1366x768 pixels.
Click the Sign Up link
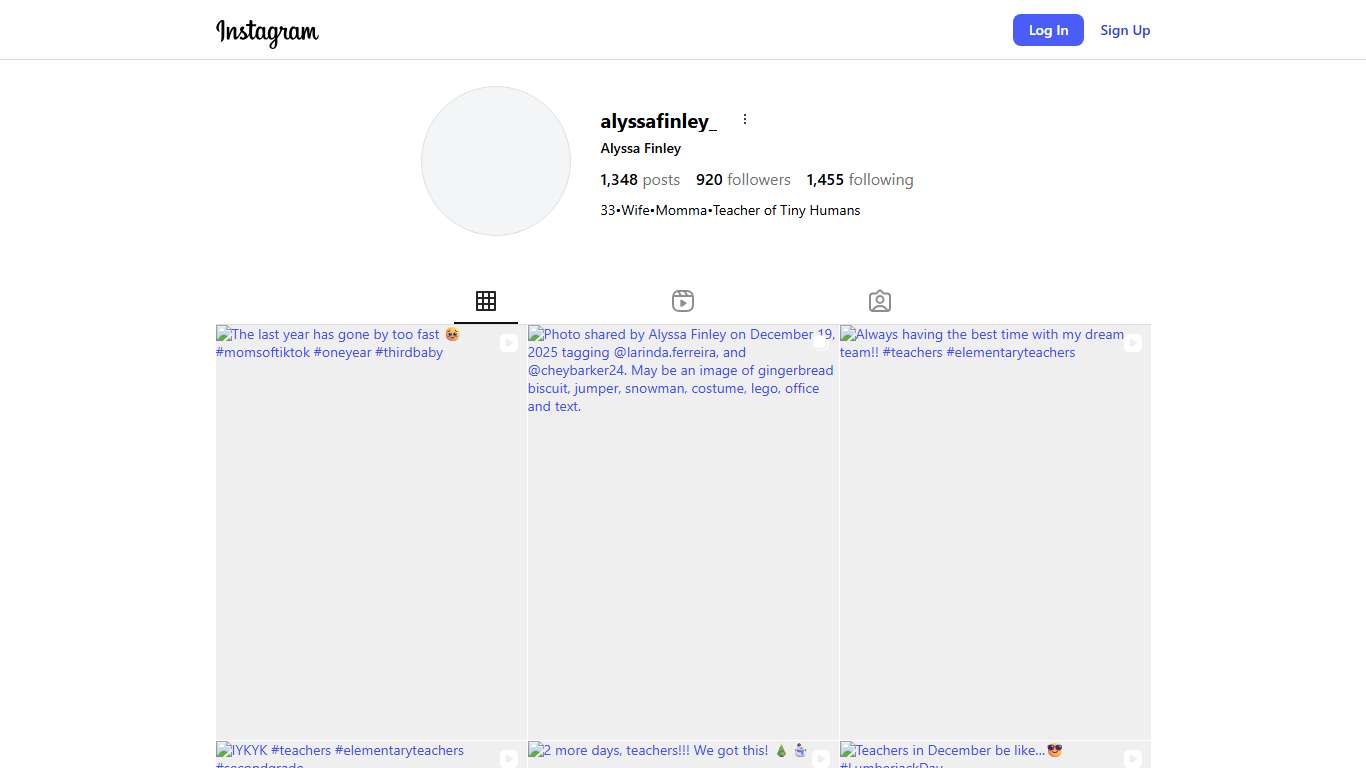coord(1125,30)
